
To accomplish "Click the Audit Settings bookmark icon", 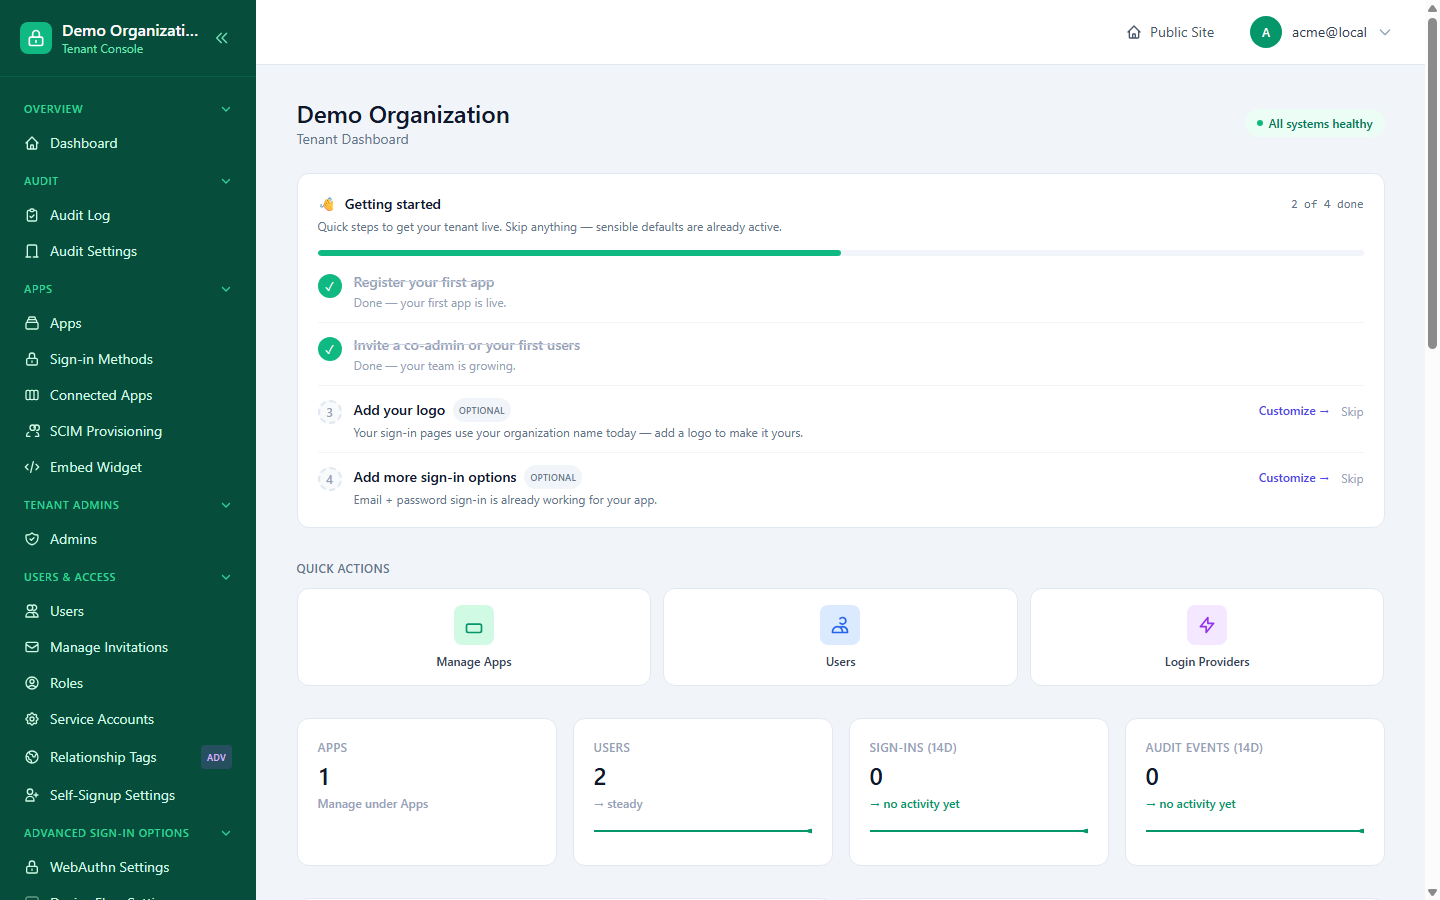I will pos(32,251).
